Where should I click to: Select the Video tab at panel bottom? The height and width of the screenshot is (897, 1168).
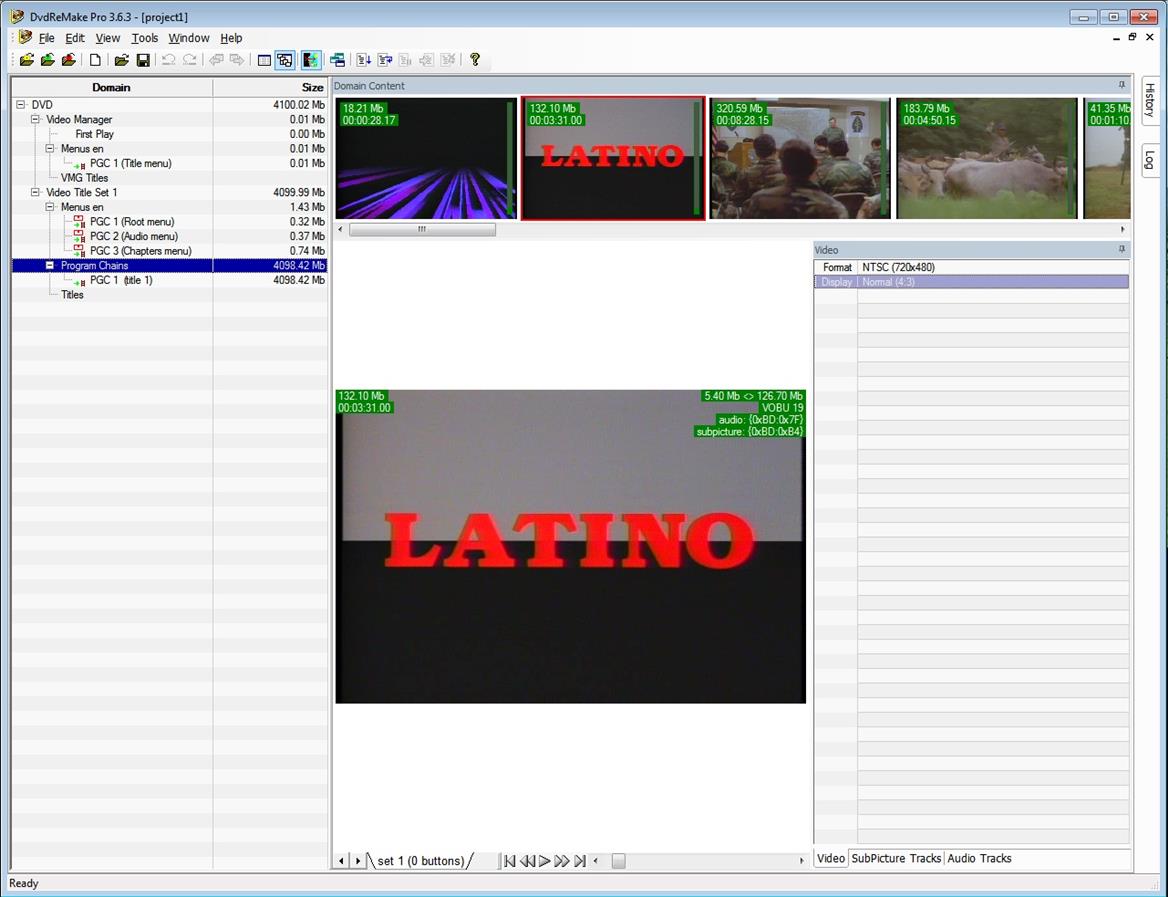(831, 858)
